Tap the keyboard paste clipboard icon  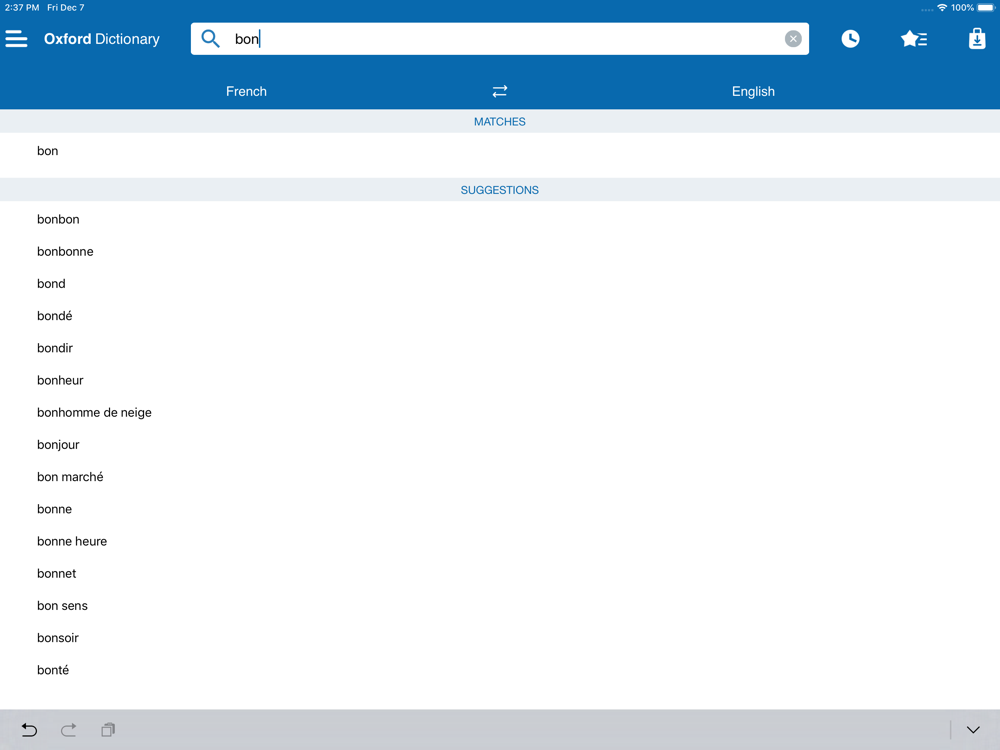point(108,730)
